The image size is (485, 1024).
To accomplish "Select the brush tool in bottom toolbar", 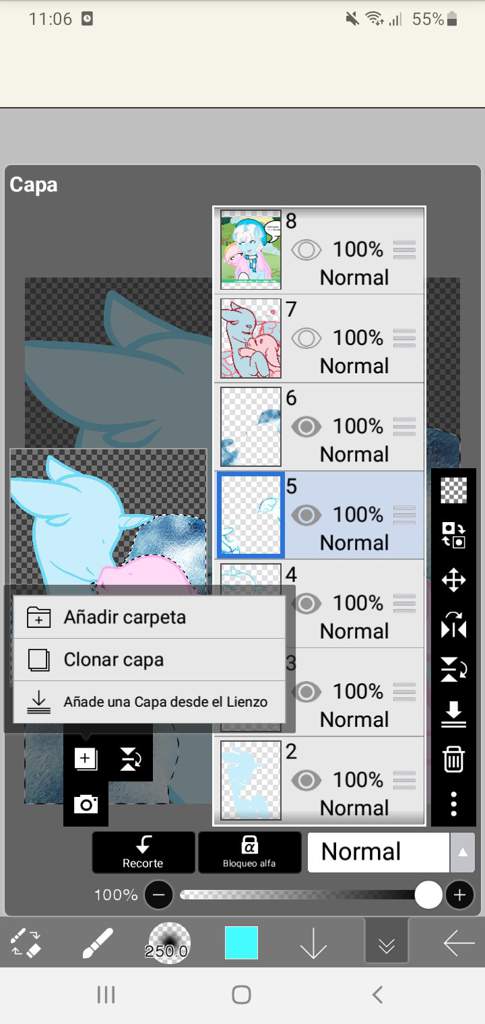I will (97, 944).
